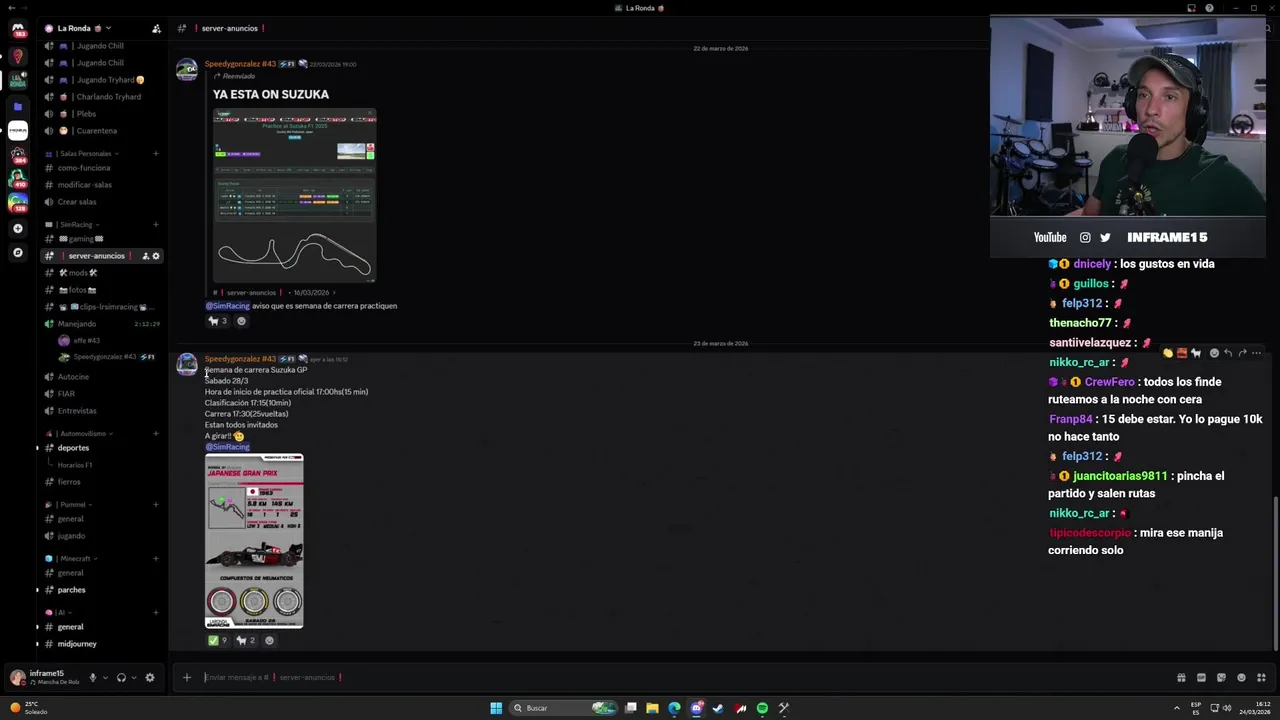Click reply arrow in message hover toolbar
This screenshot has width=1280, height=720.
coord(1228,353)
